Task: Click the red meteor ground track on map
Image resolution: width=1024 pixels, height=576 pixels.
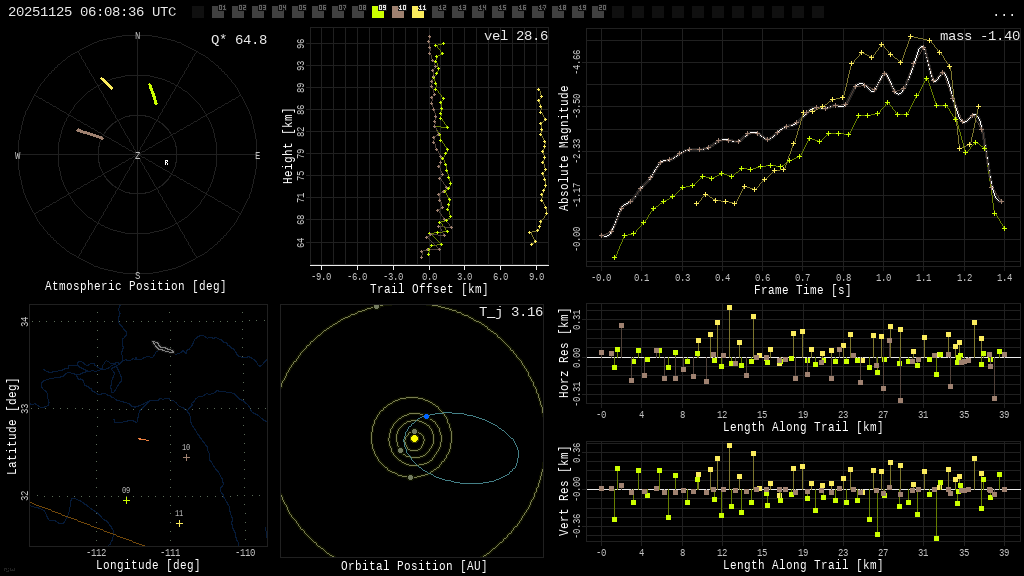Action: point(143,439)
